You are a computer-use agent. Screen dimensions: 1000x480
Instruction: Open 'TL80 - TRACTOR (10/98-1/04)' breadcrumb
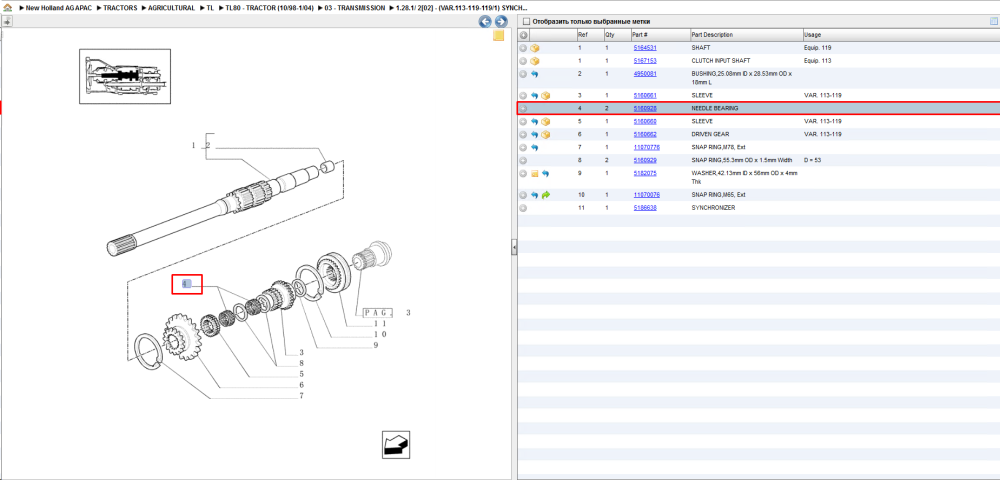pos(269,8)
